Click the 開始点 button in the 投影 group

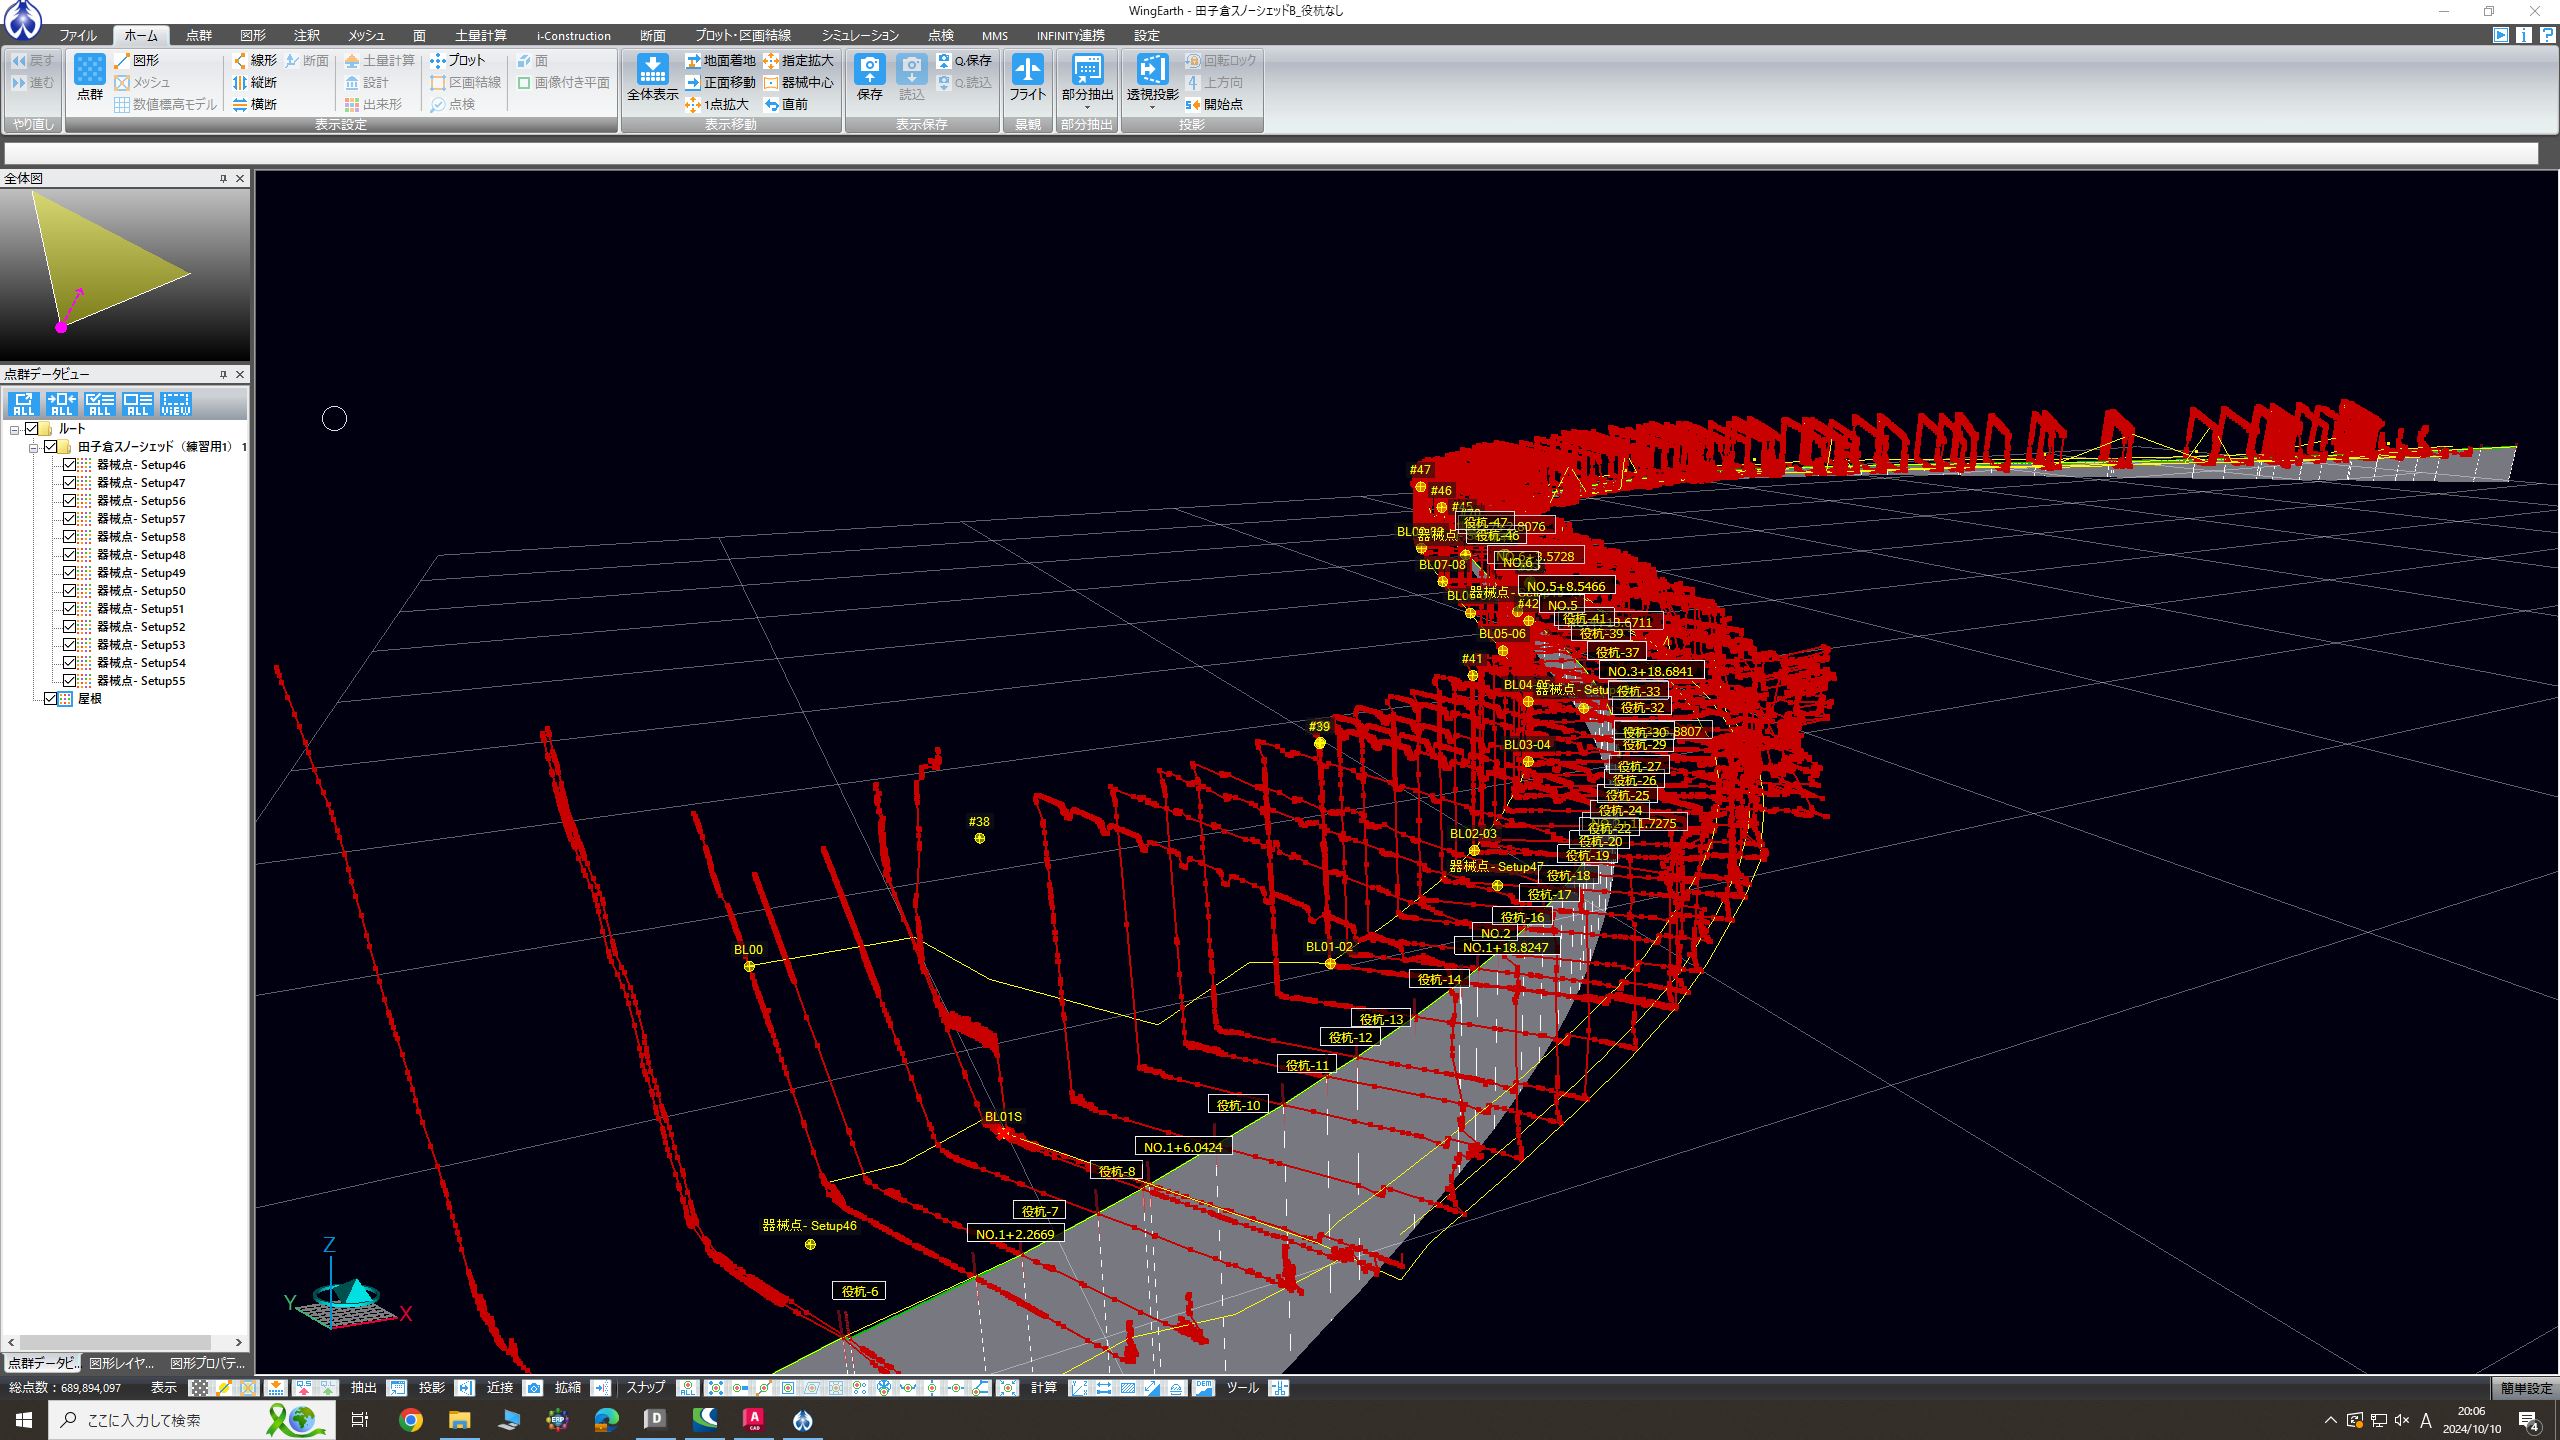point(1214,105)
